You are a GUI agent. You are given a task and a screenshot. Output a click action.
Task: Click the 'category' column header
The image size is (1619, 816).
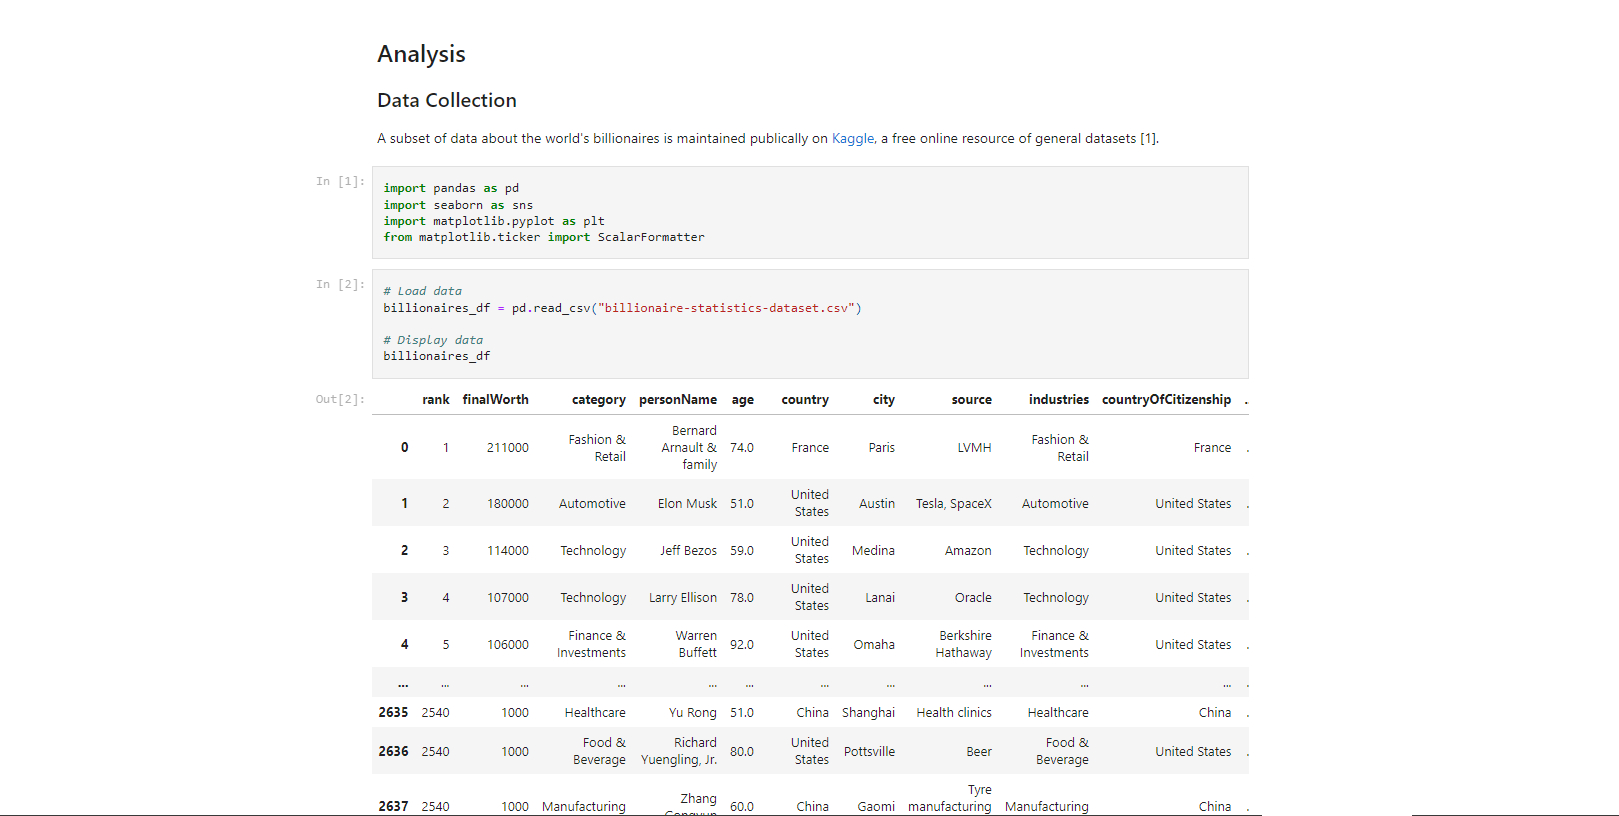[599, 400]
